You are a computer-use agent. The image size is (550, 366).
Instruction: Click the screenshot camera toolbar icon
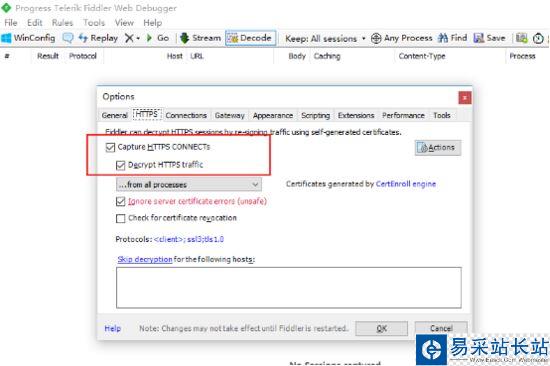[522, 38]
